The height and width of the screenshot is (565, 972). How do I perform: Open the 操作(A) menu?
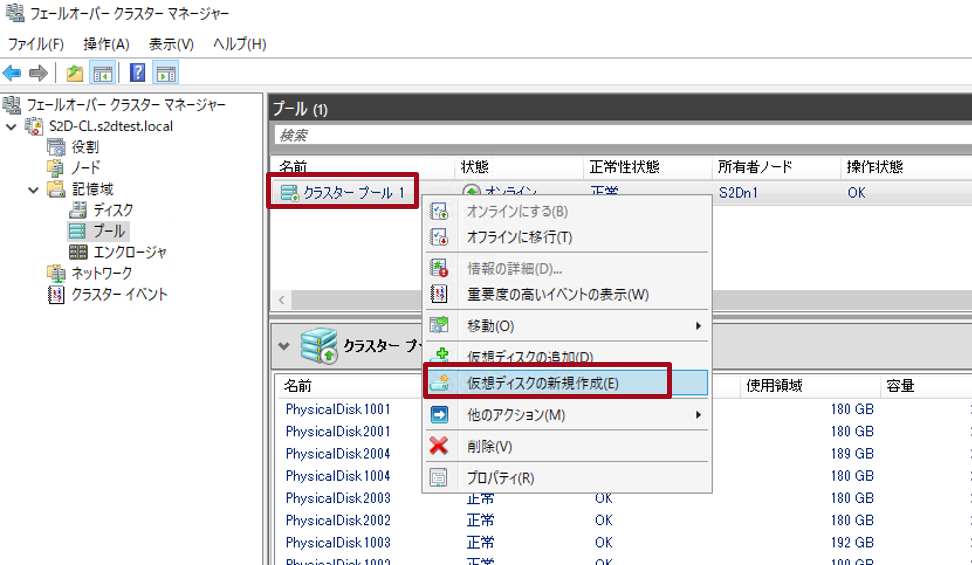coord(107,44)
